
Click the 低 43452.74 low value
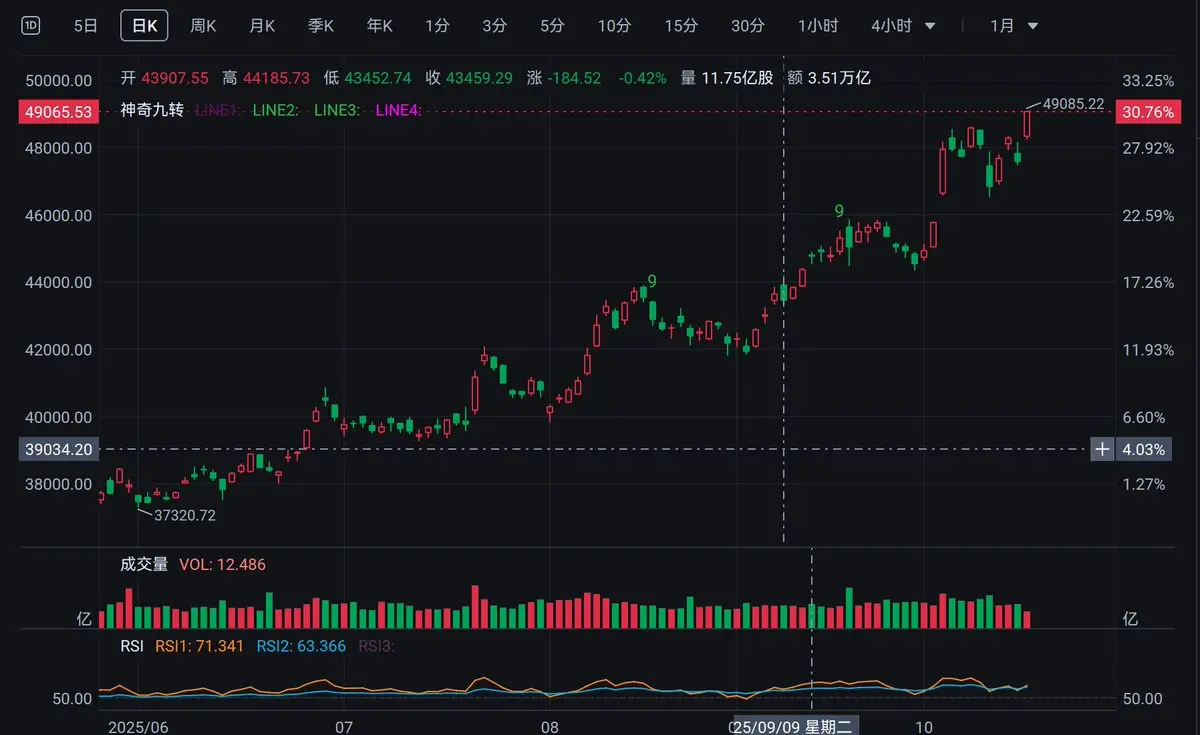tap(367, 77)
